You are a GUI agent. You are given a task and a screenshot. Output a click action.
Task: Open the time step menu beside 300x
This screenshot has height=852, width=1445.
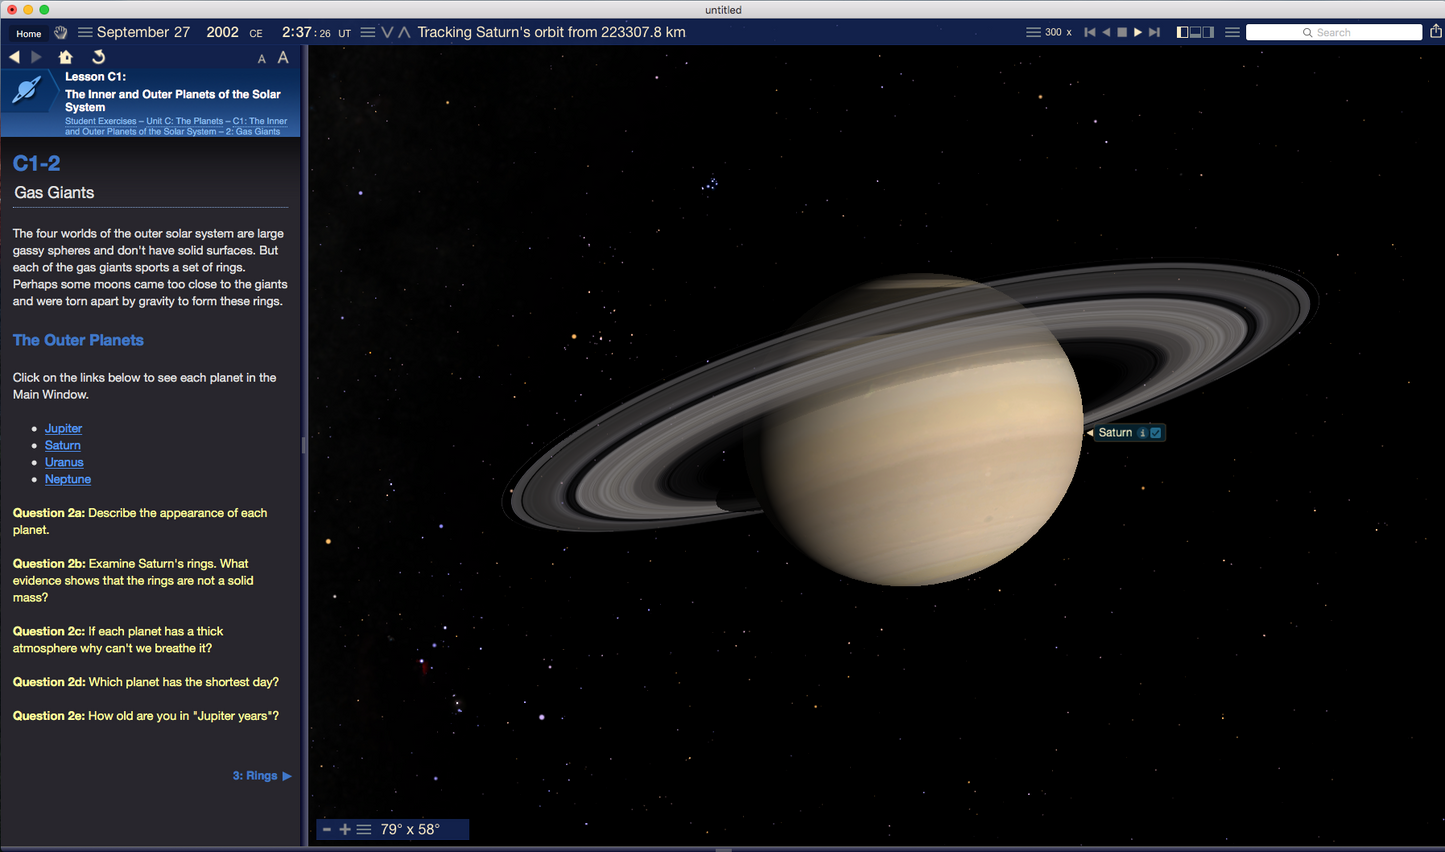click(1033, 32)
